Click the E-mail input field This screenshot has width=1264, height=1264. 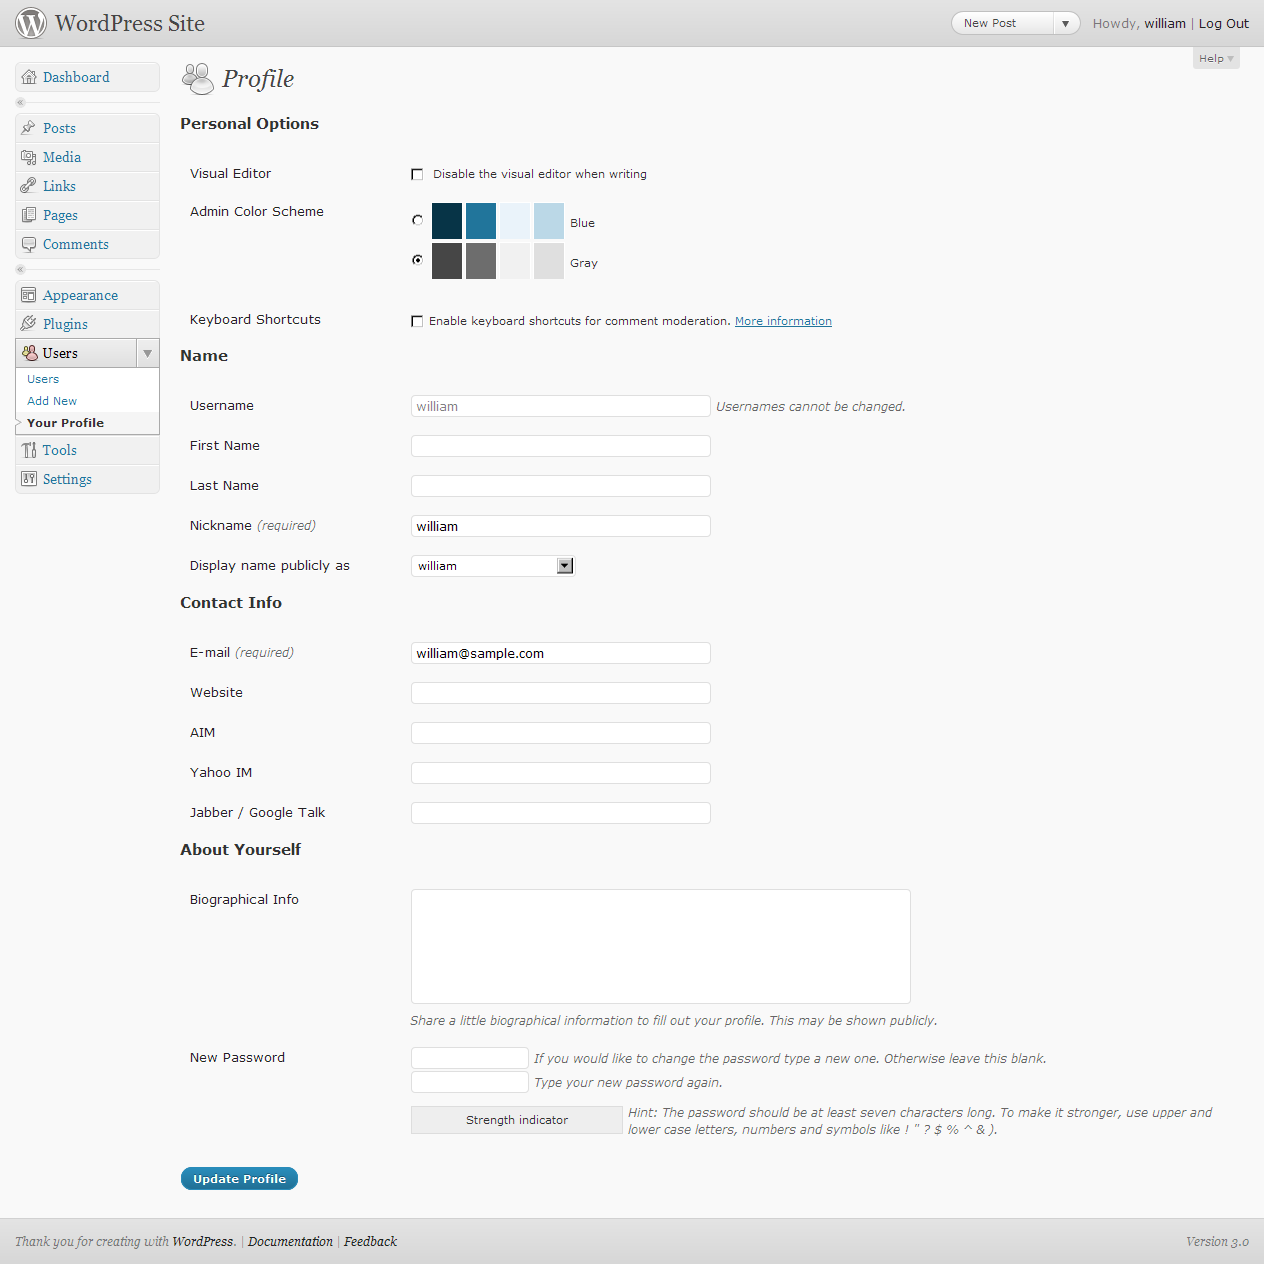pos(561,653)
